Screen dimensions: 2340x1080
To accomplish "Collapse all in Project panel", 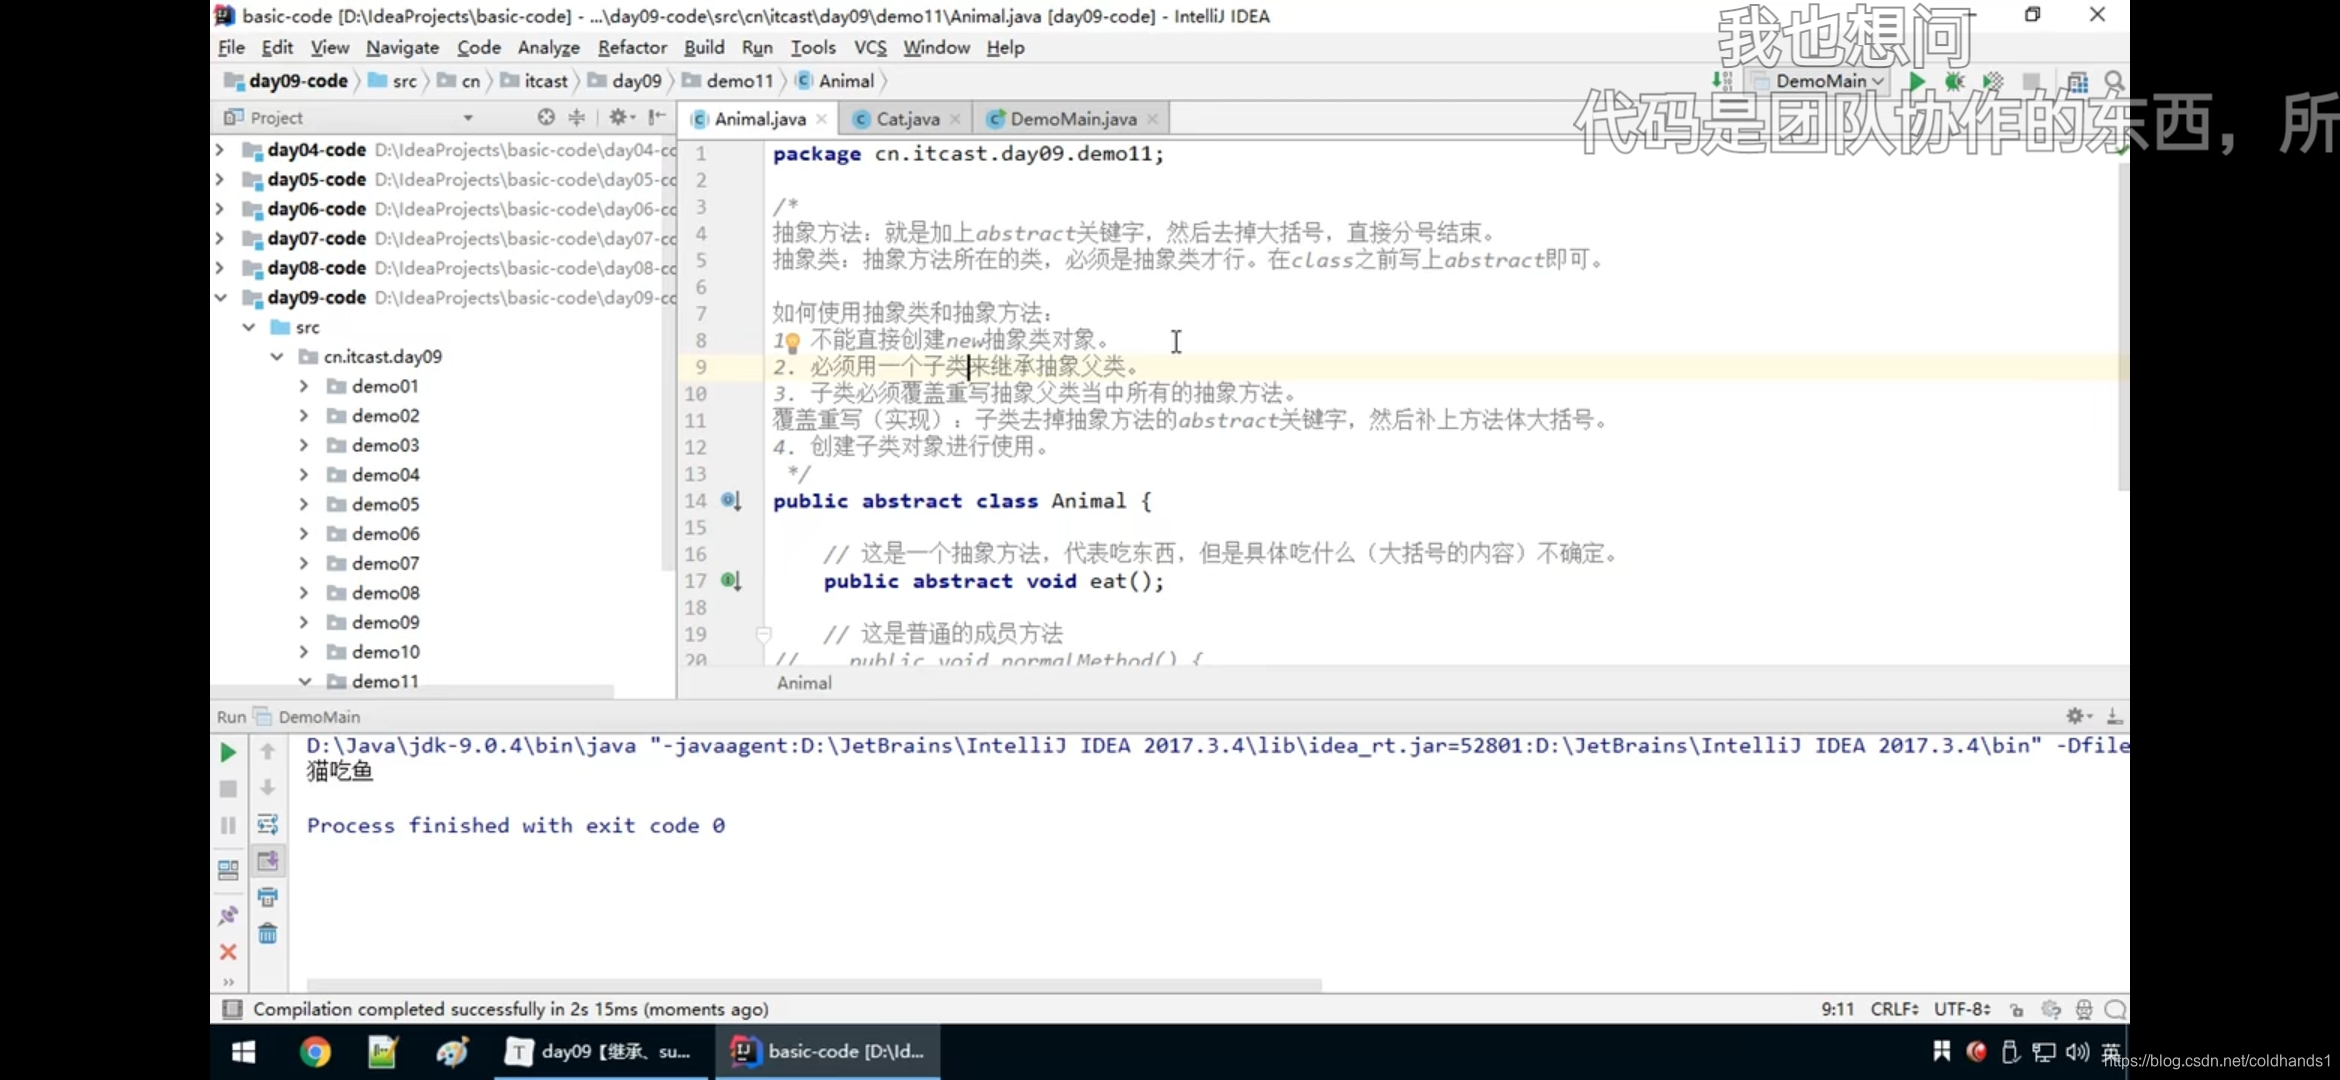I will (x=577, y=117).
